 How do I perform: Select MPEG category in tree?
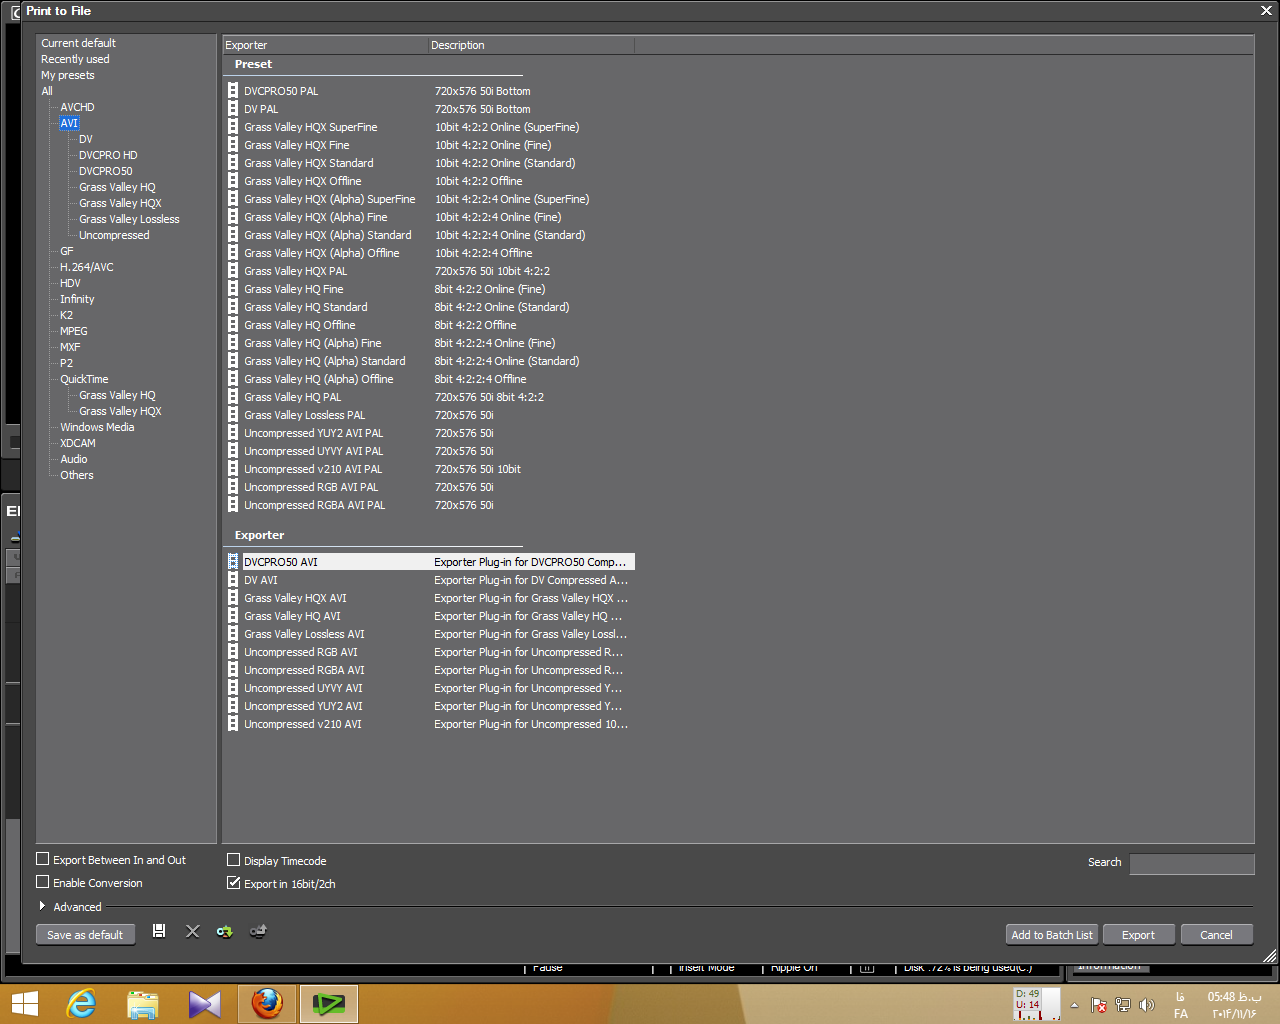click(x=74, y=331)
